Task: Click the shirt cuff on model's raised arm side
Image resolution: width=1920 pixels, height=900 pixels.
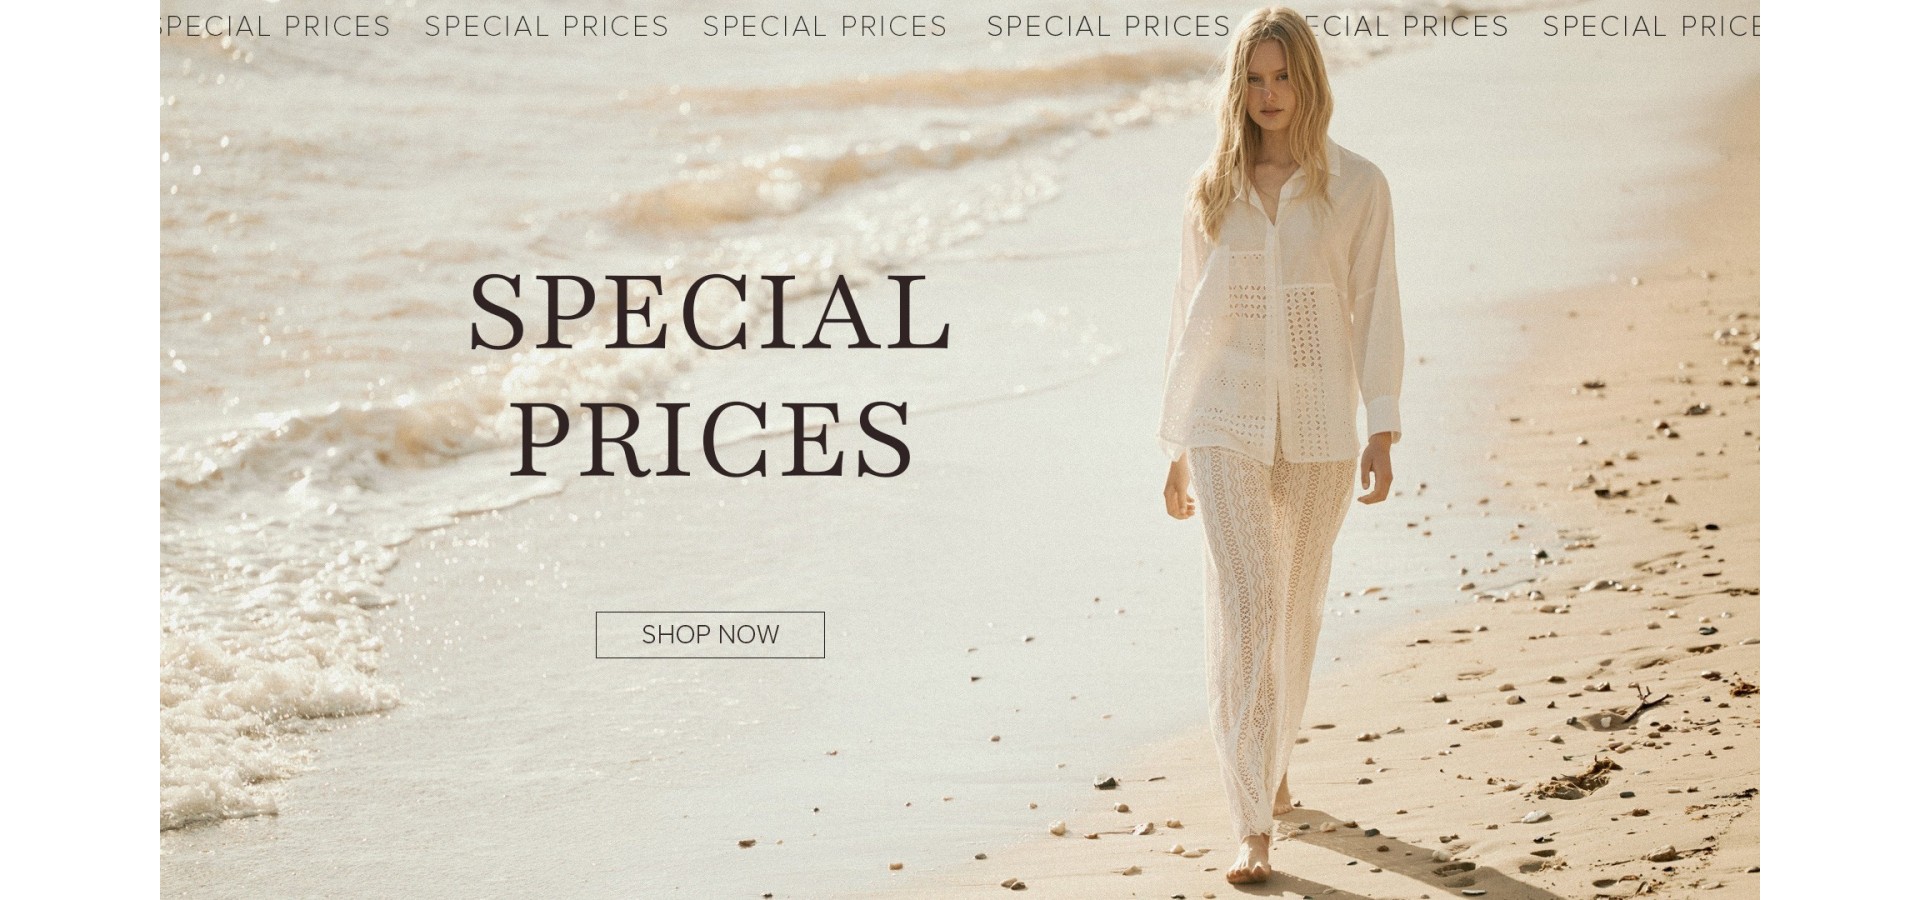Action: [1382, 415]
